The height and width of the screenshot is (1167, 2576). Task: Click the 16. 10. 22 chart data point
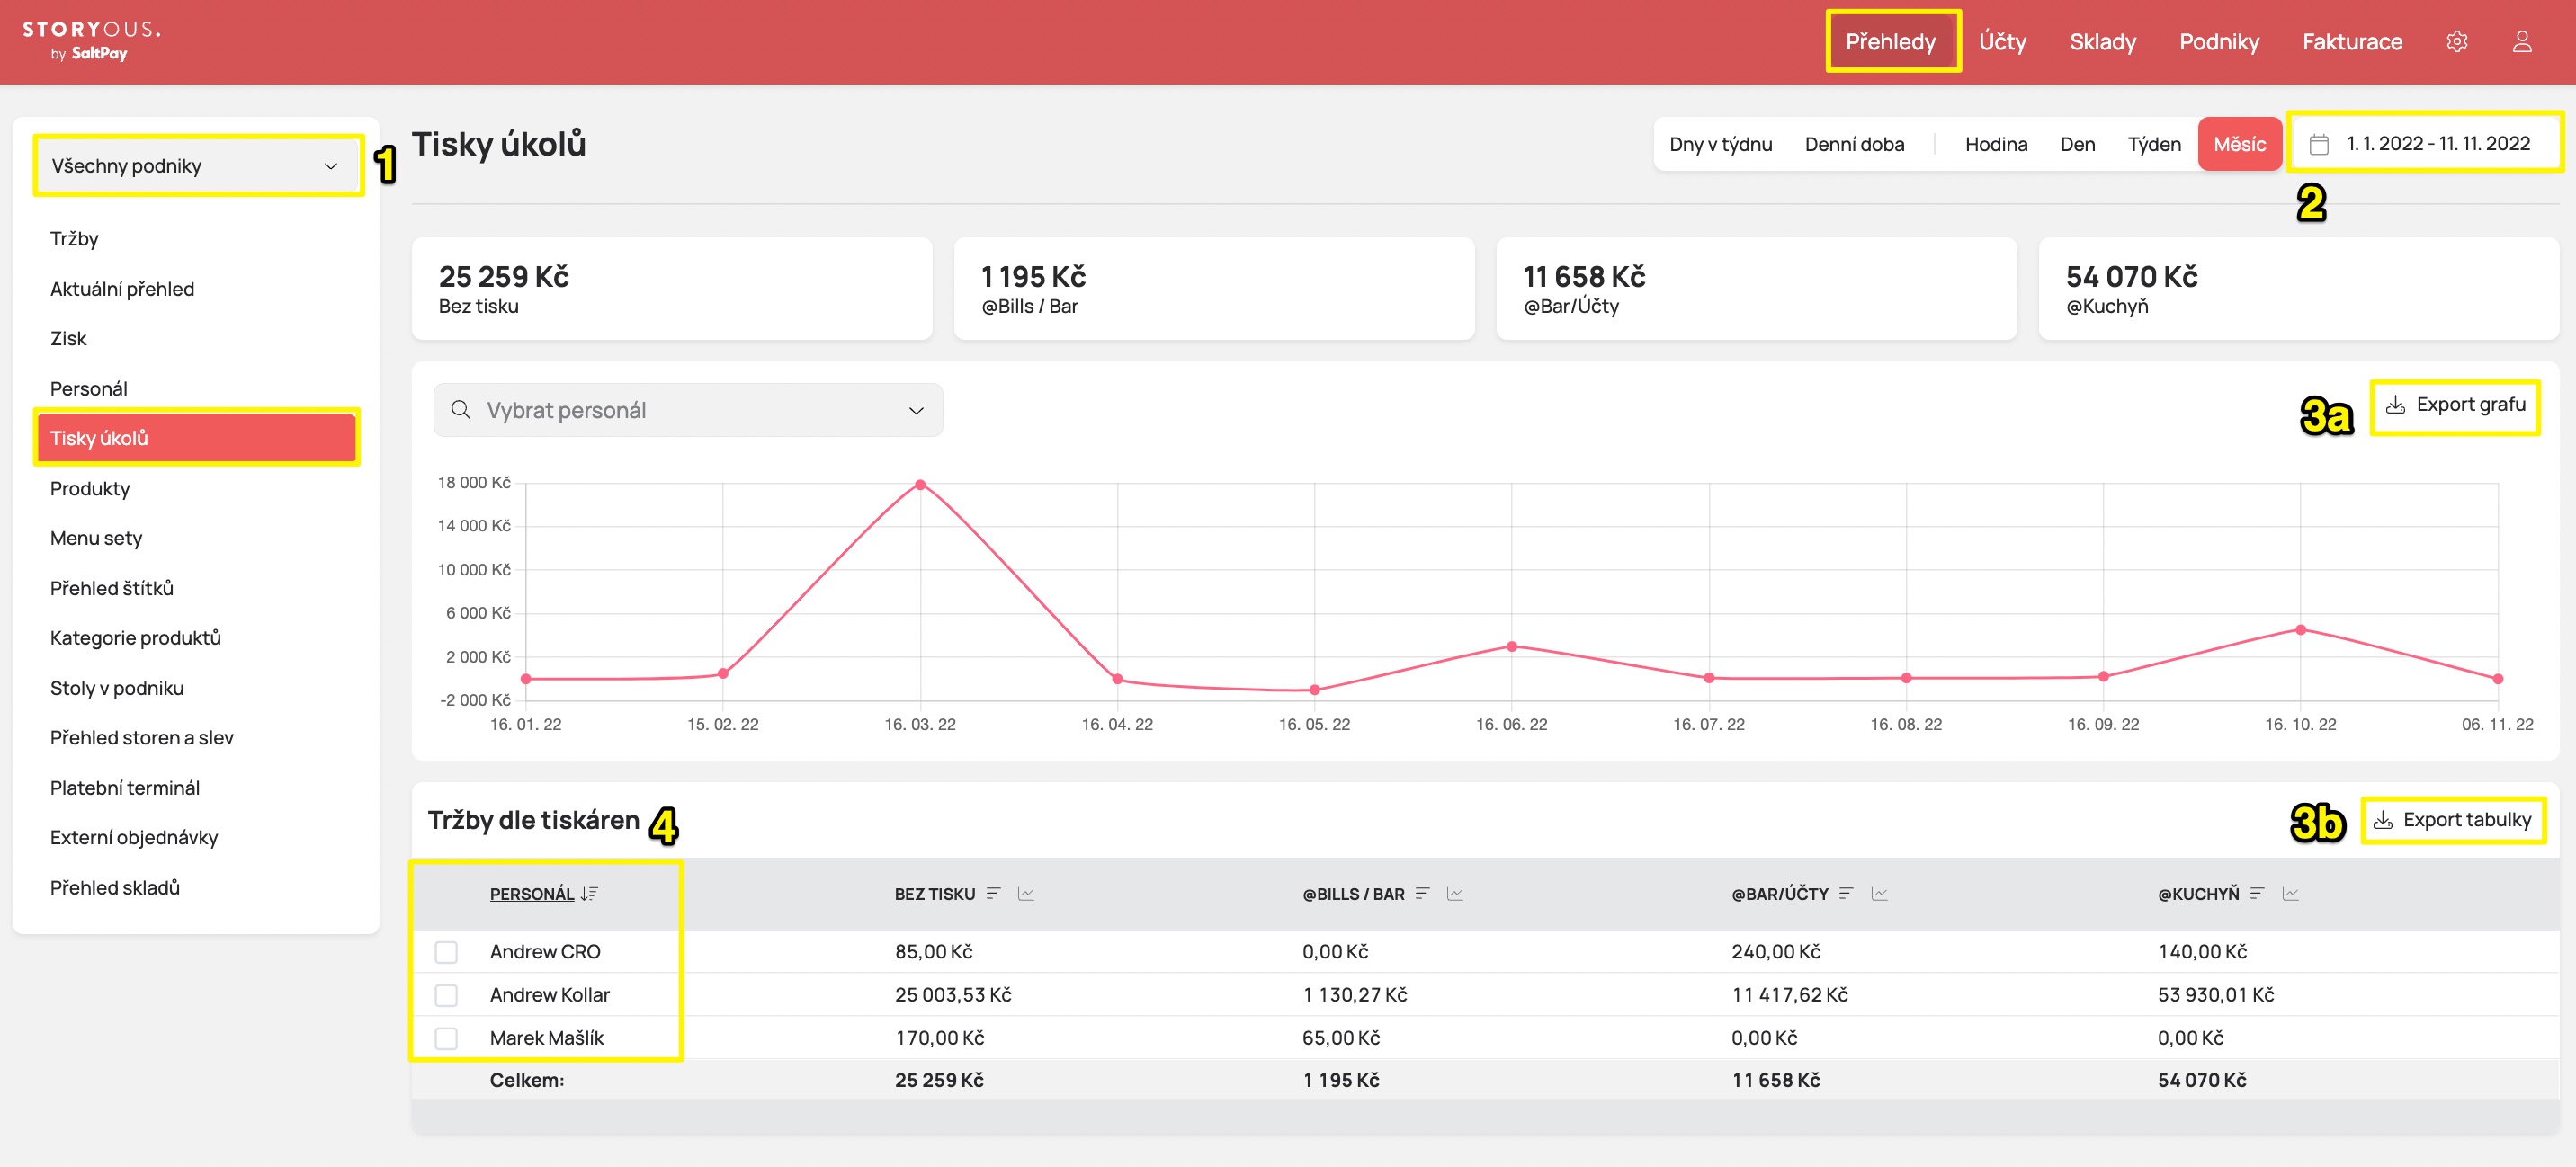point(2301,630)
